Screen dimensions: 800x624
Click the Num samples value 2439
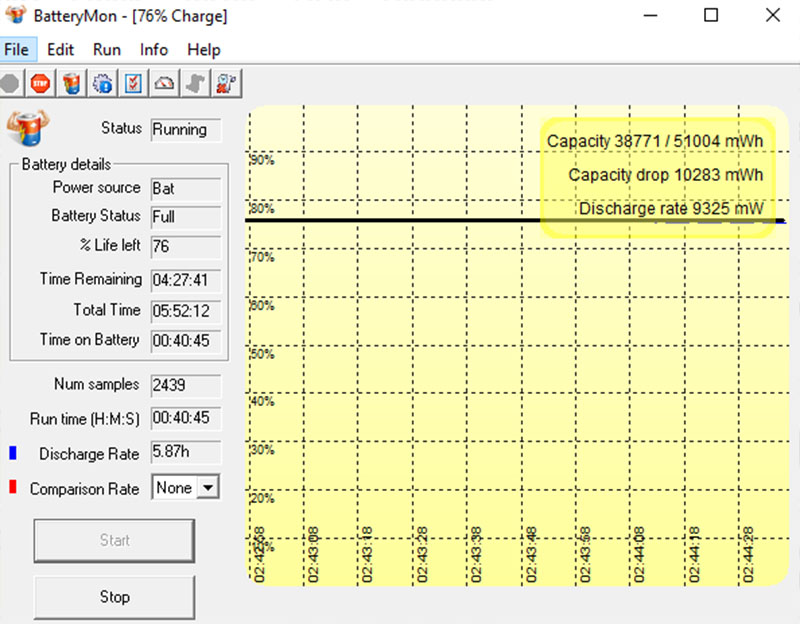[x=186, y=385]
